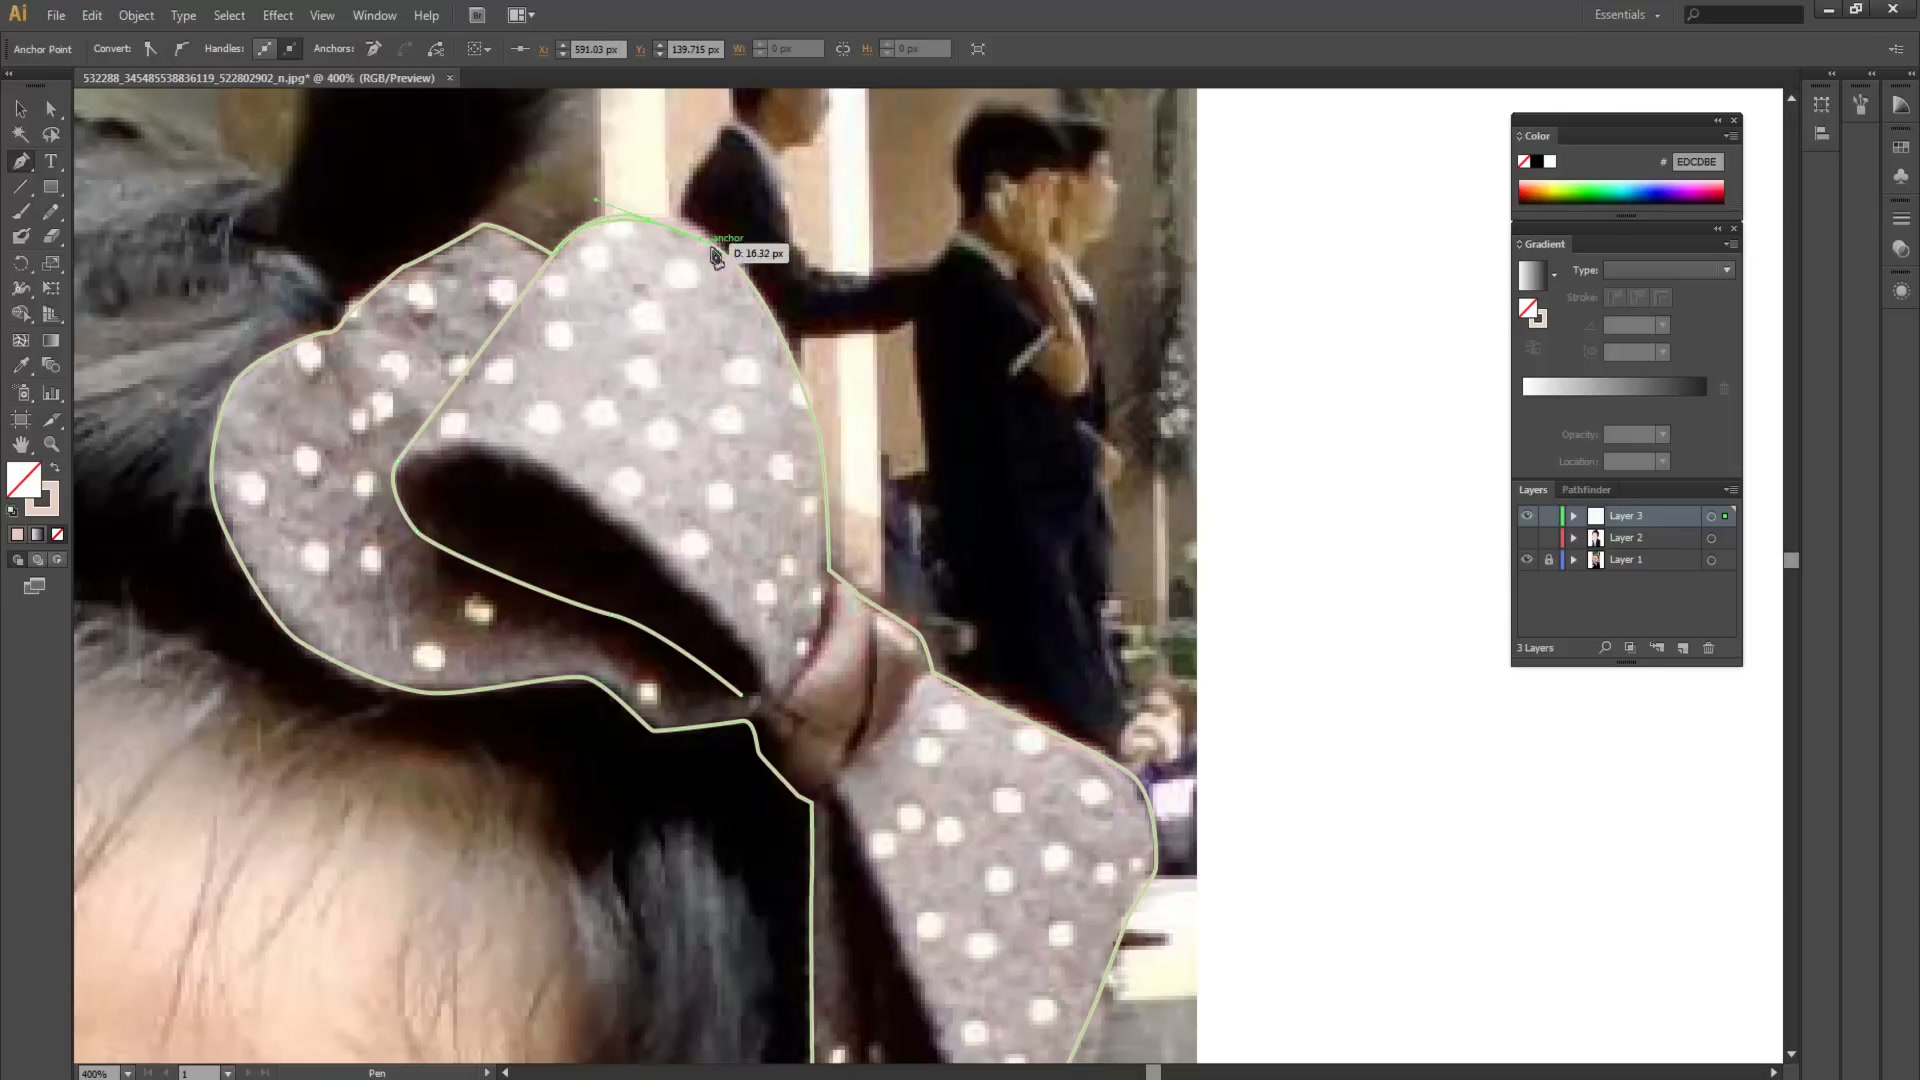Choose the Mesh tool

(21, 341)
